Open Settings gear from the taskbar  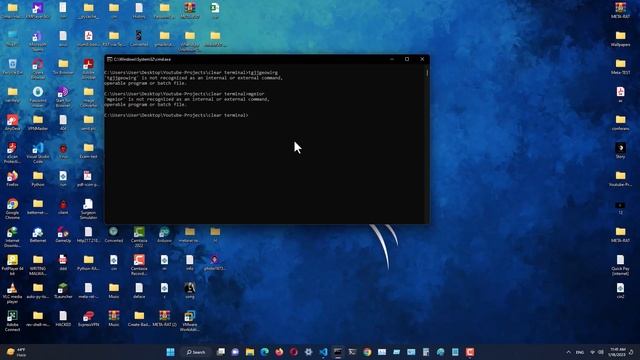(309, 352)
